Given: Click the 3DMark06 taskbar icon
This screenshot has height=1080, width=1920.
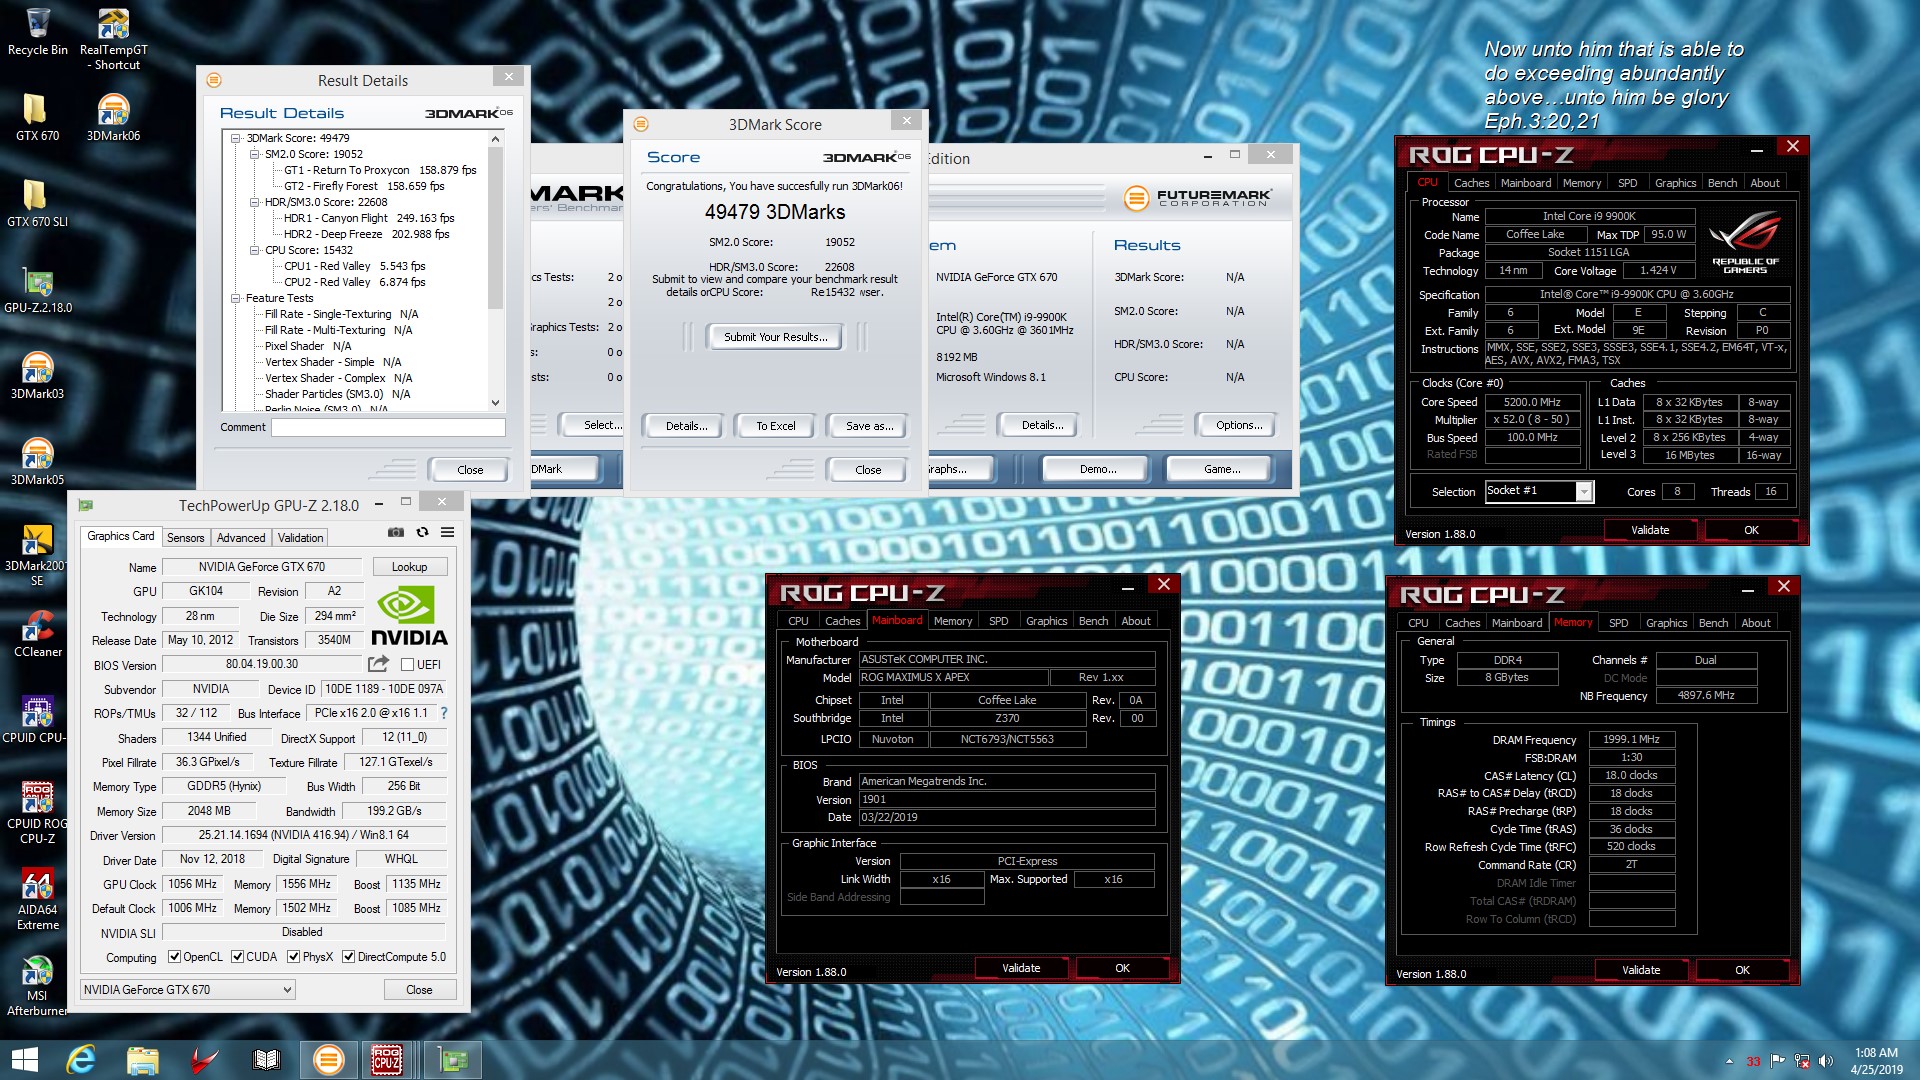Looking at the screenshot, I should pyautogui.click(x=328, y=1060).
